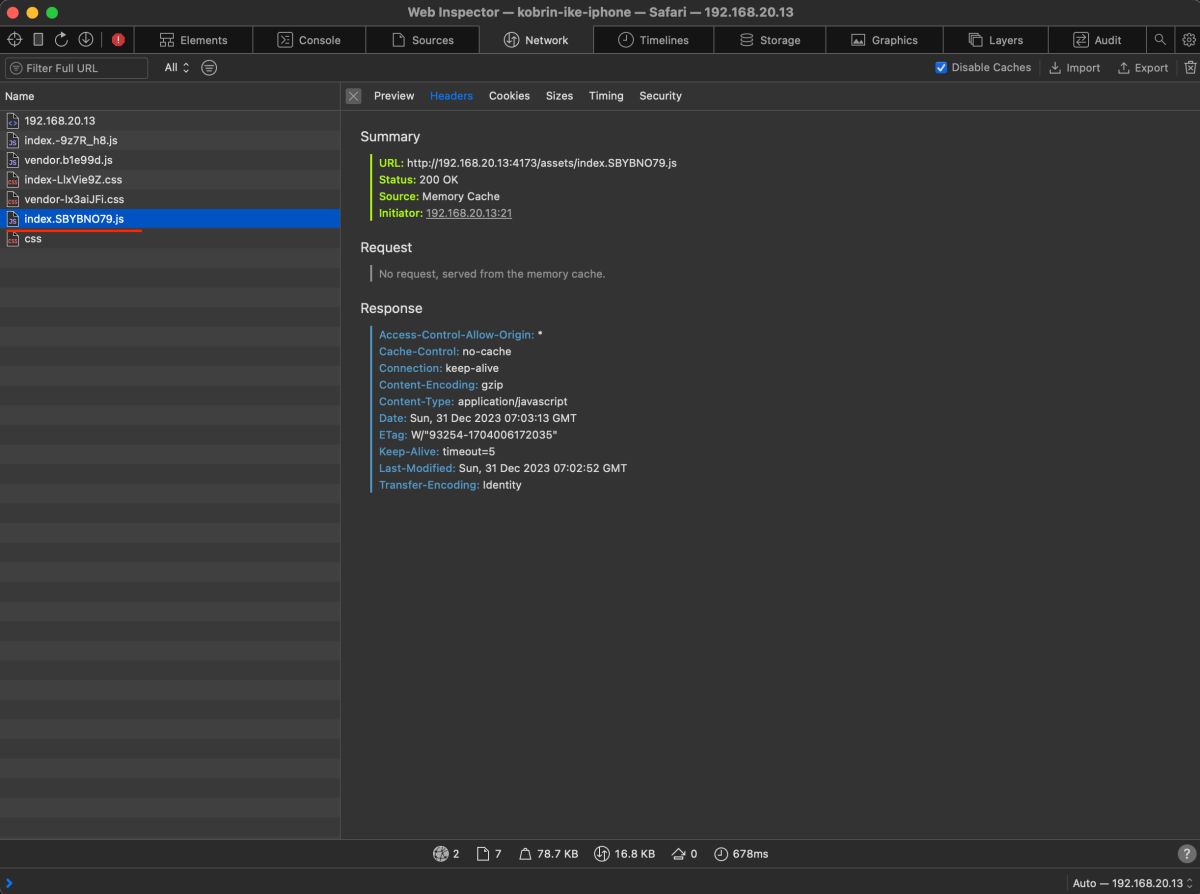This screenshot has width=1200, height=894.
Task: Select the 192.168.20.13 document row
Action: (x=170, y=120)
